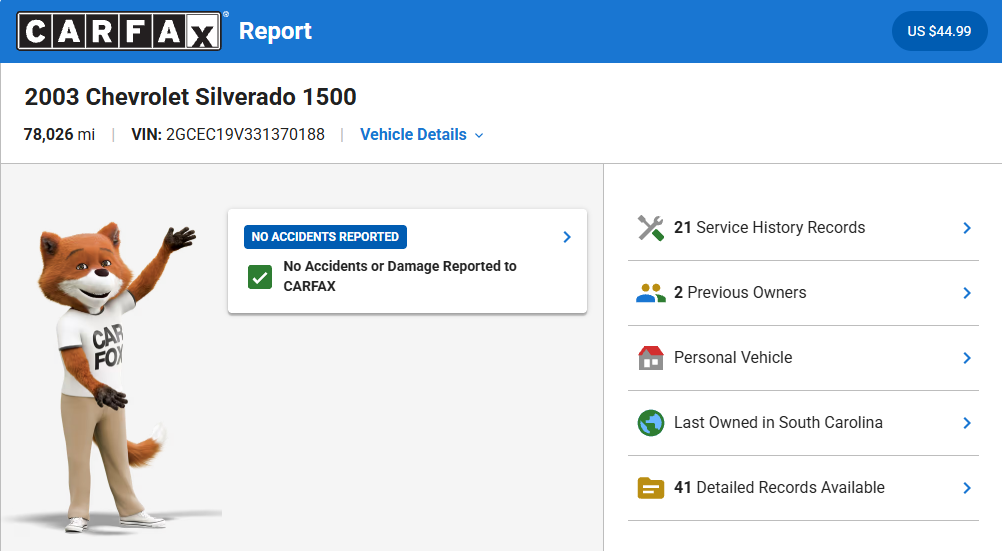
Task: Click the 2003 Chevrolet Silverado 1500 title
Action: (x=190, y=97)
